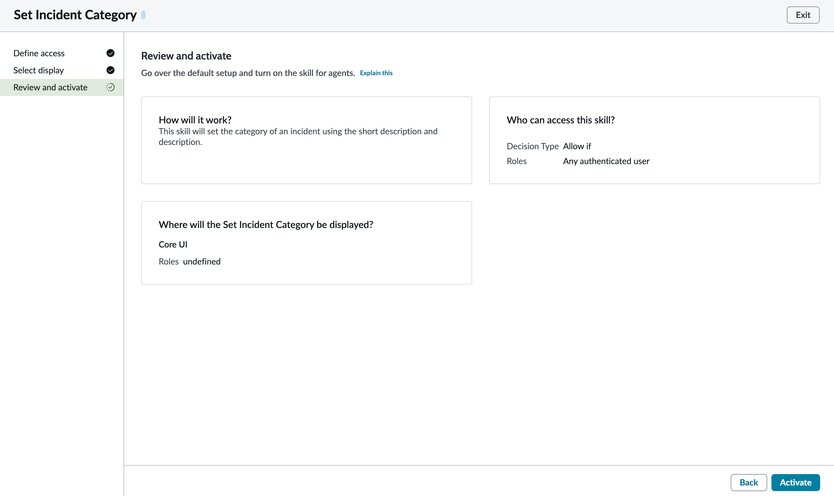The image size is (834, 496).
Task: Click the Any authenticated user role value
Action: click(x=606, y=161)
